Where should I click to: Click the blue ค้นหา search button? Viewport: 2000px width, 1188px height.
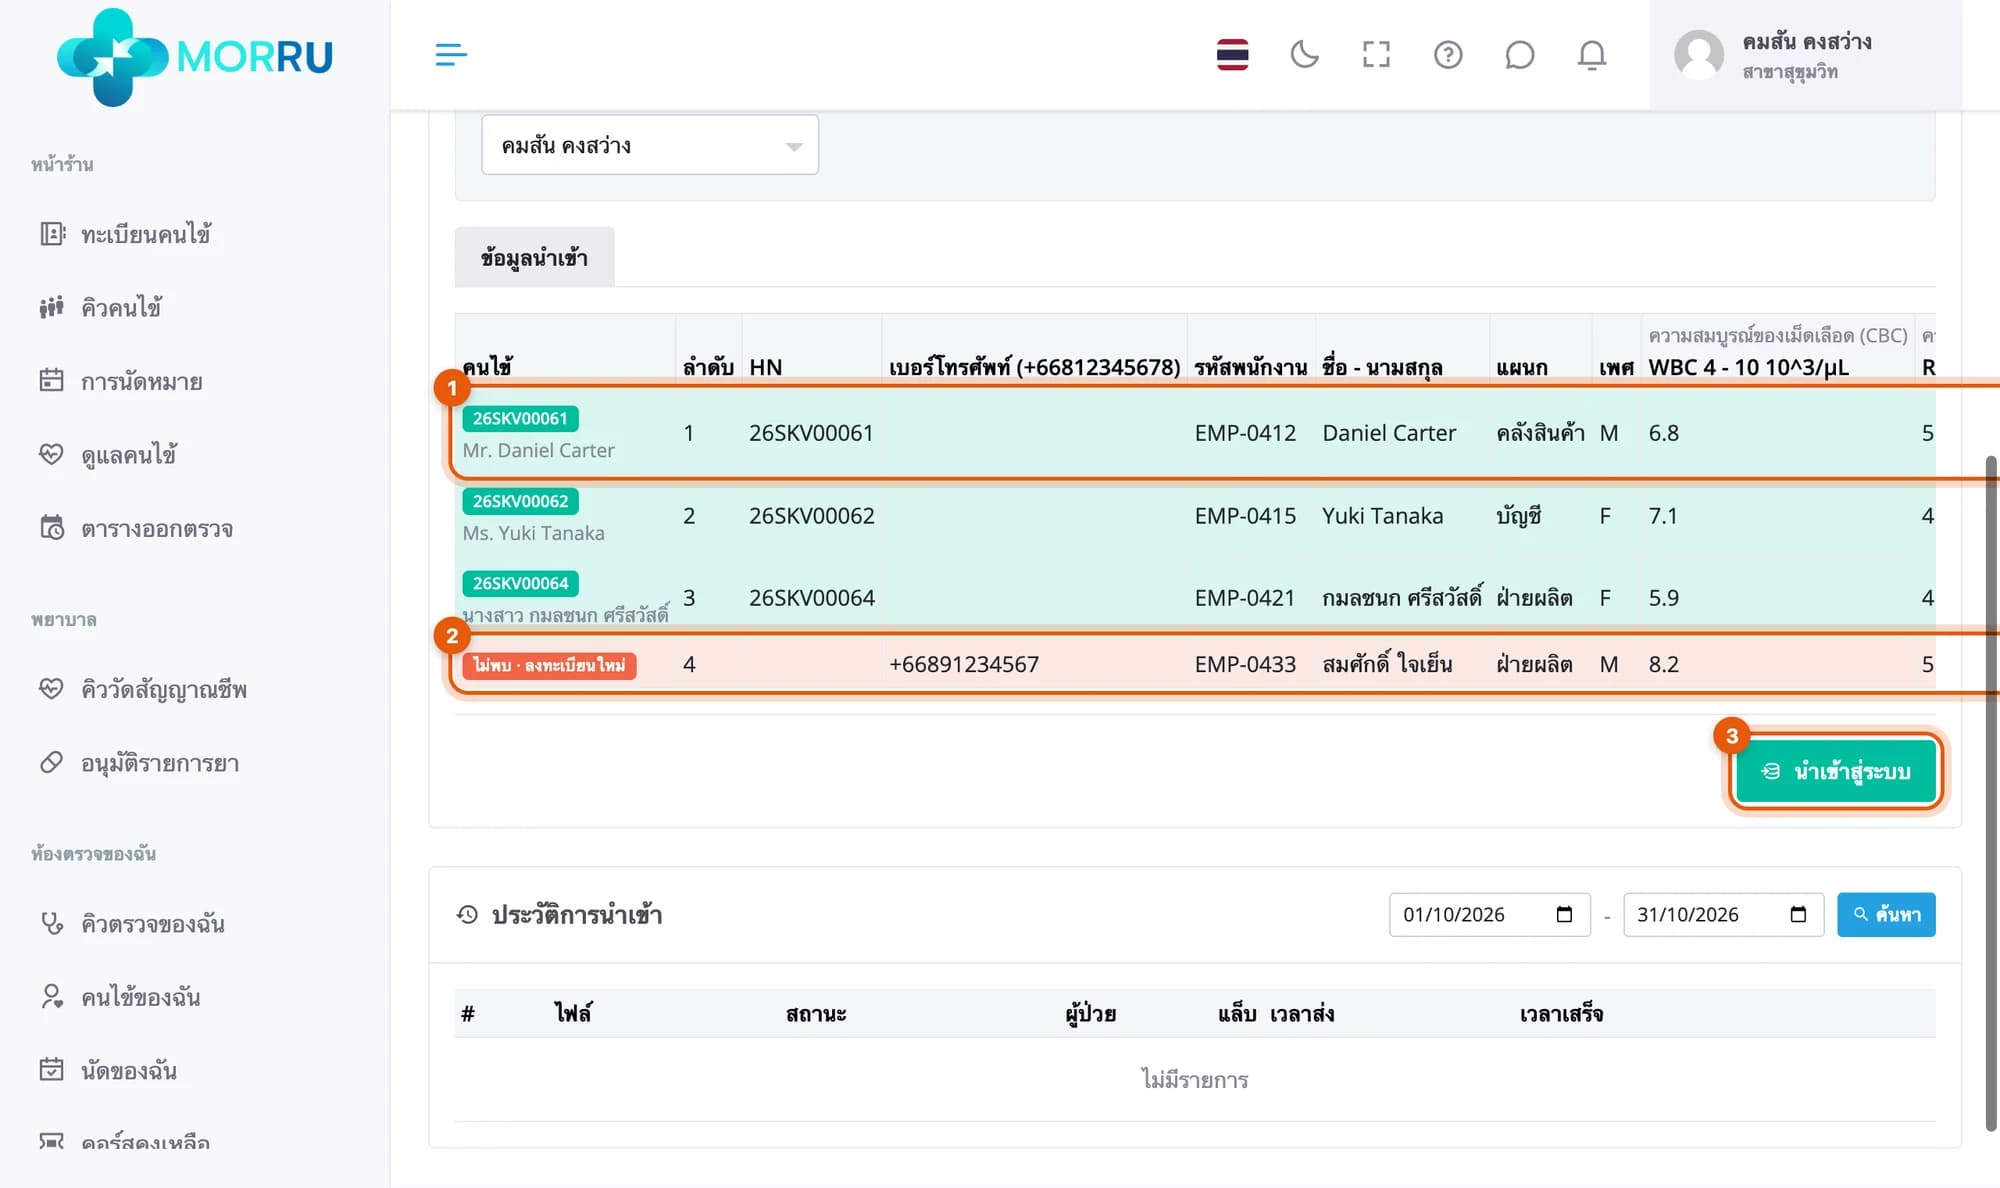[1886, 914]
